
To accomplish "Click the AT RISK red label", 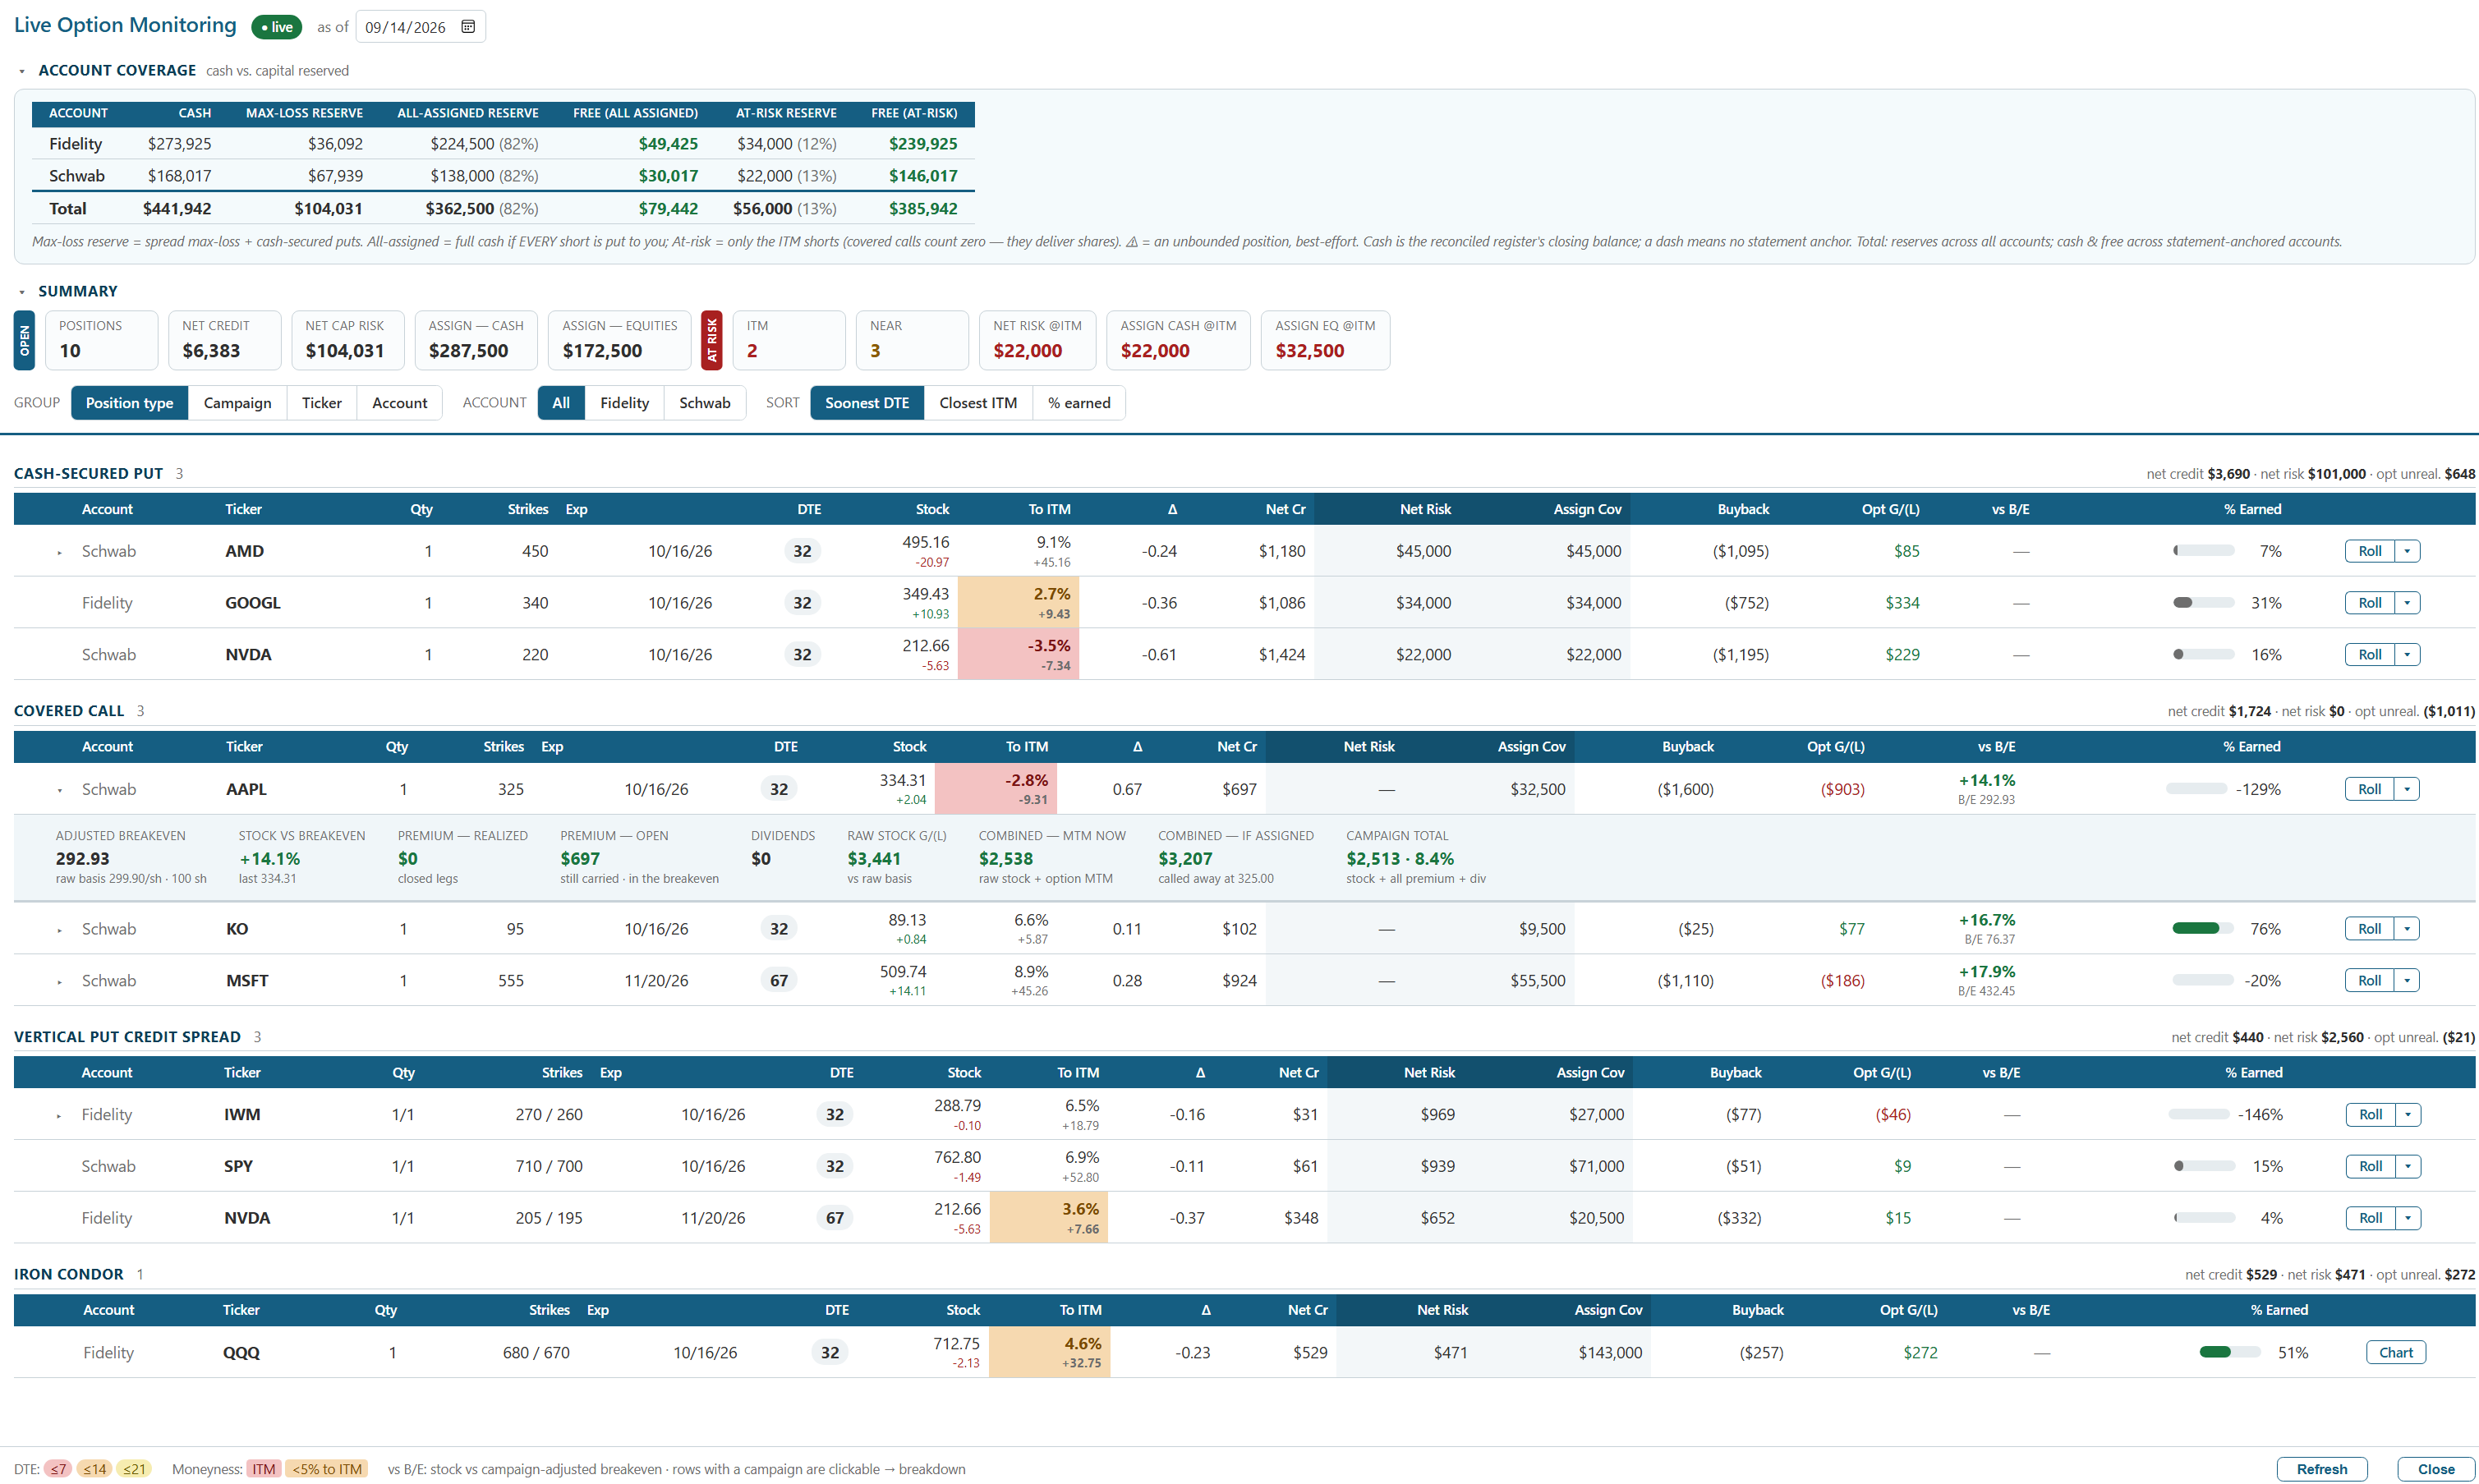I will 712,341.
